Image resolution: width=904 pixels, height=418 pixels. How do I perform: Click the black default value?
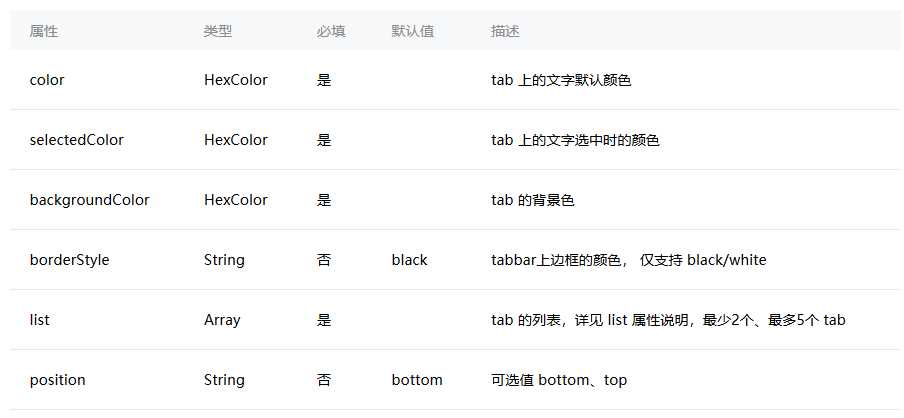point(409,260)
